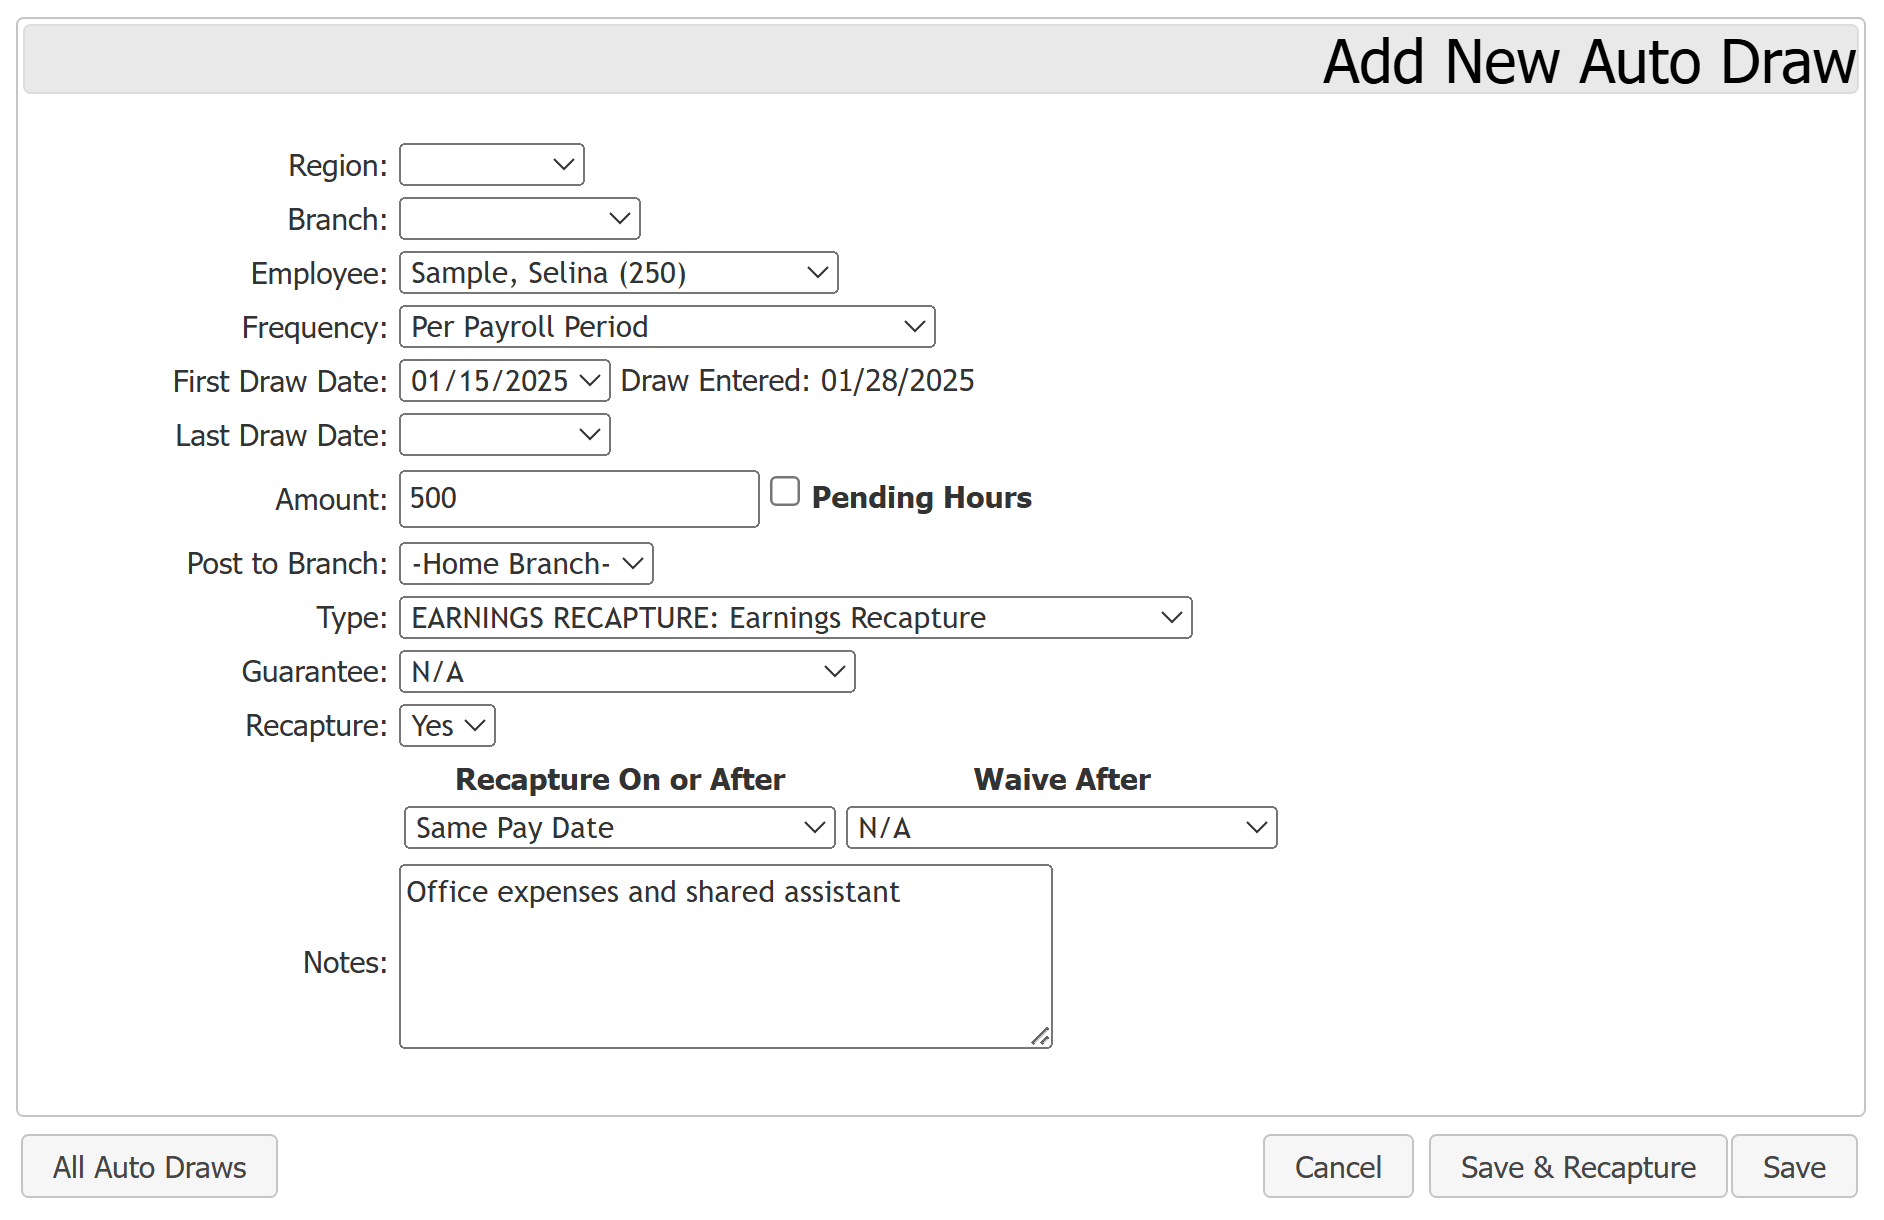Open the Waive After dropdown

coord(1062,828)
